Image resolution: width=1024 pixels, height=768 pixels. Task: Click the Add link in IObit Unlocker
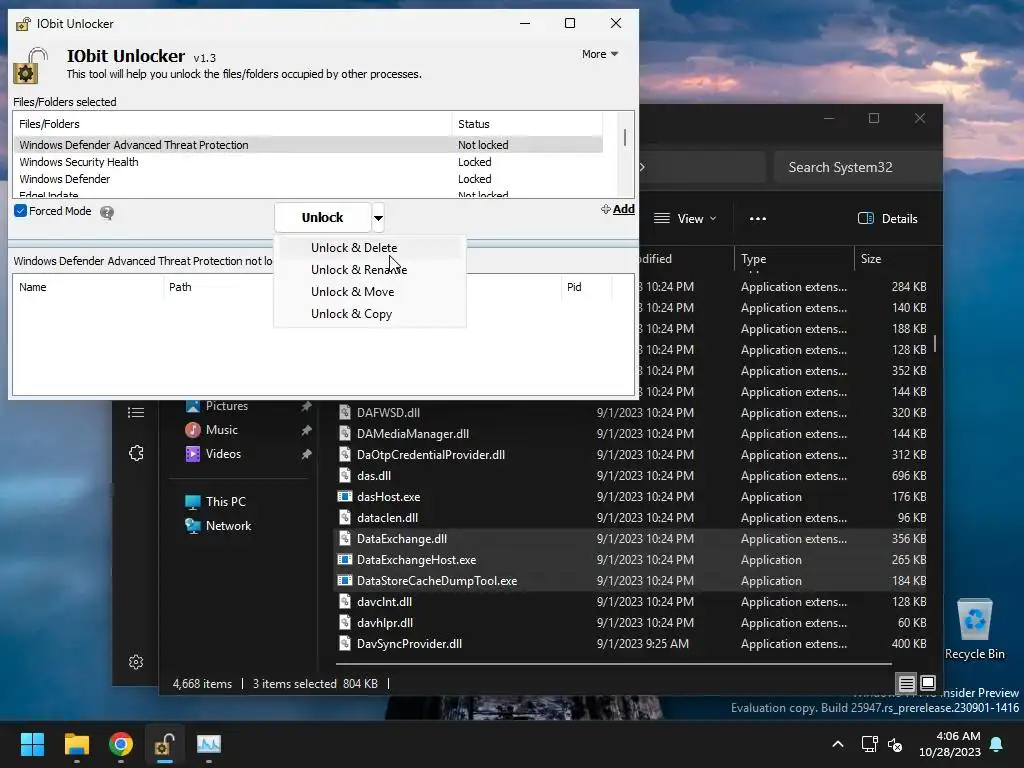pos(618,209)
